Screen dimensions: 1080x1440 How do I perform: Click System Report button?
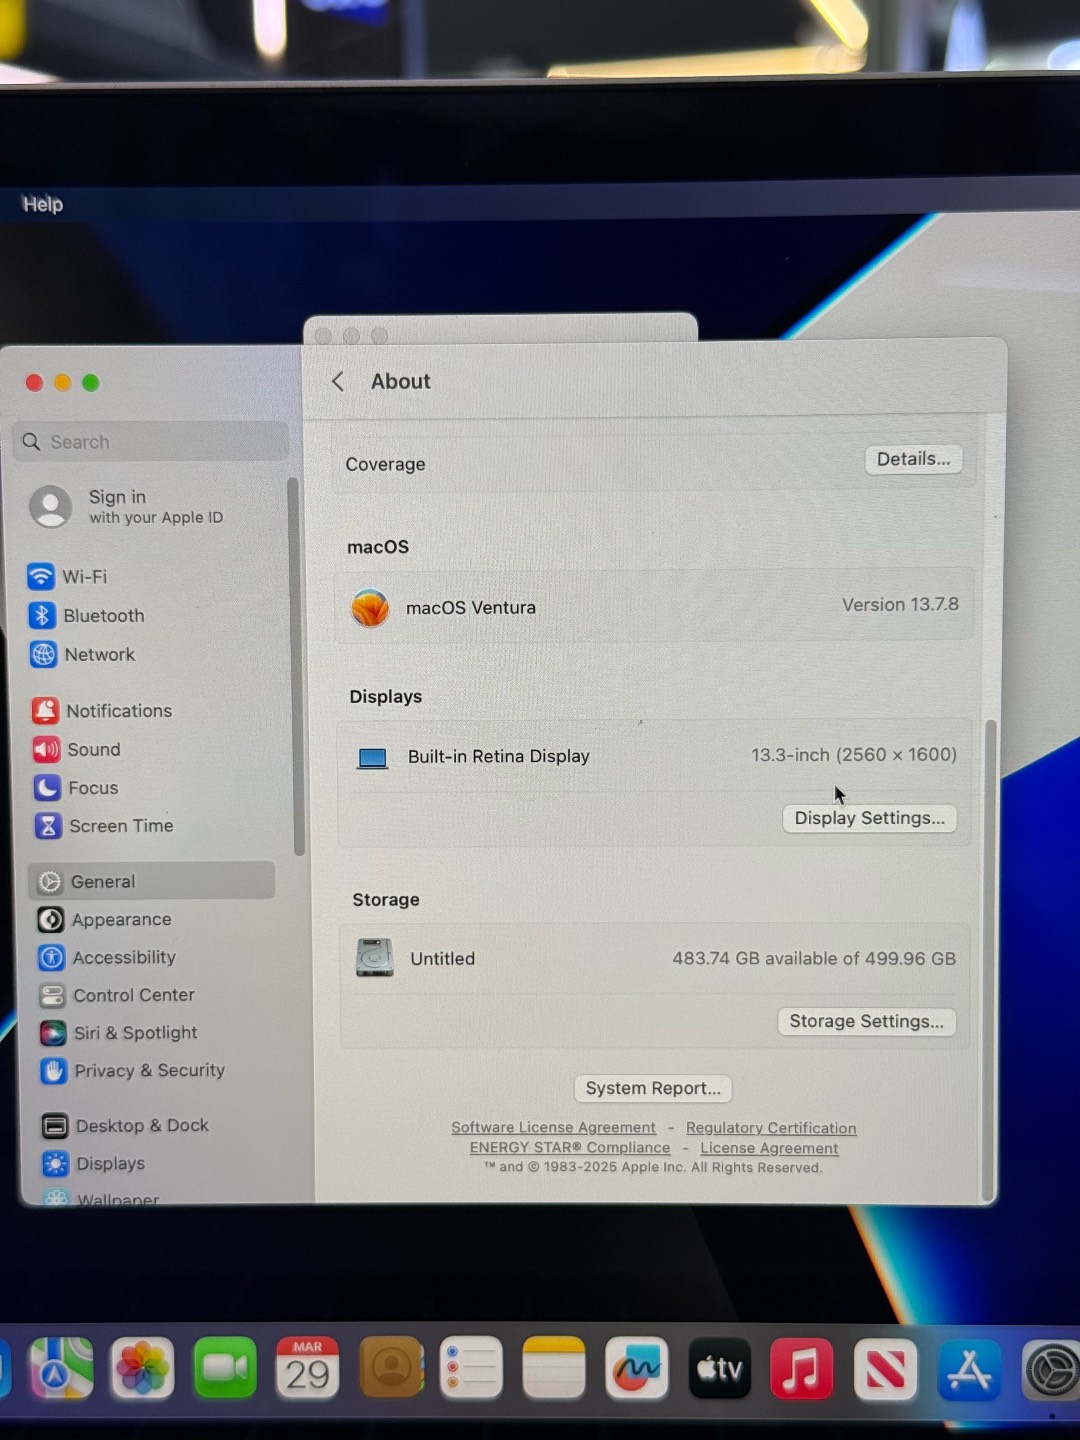[x=653, y=1088]
